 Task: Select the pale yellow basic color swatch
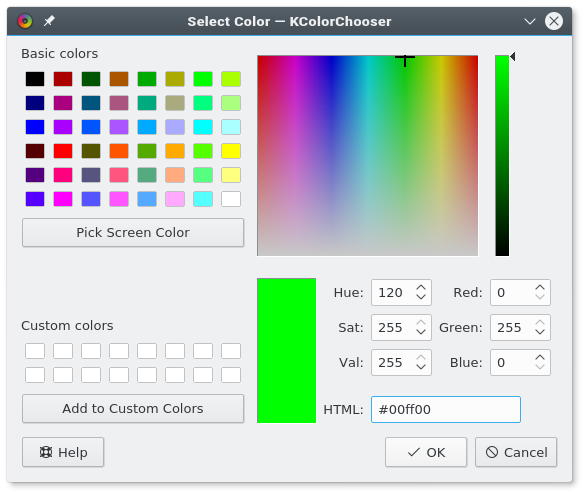pos(231,175)
